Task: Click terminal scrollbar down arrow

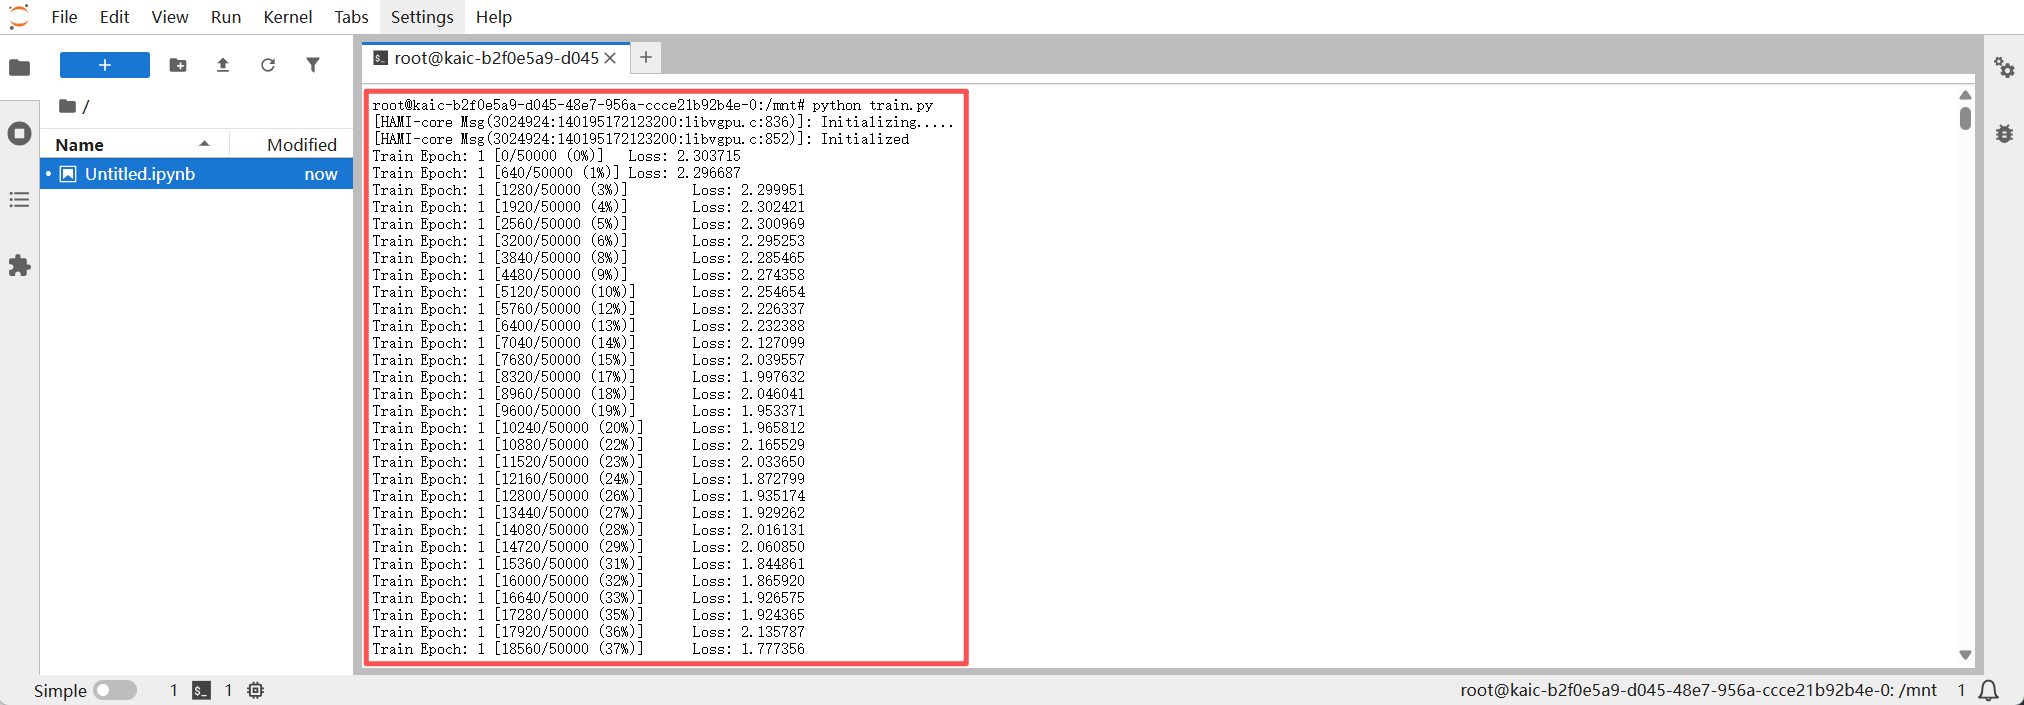Action: point(1965,655)
